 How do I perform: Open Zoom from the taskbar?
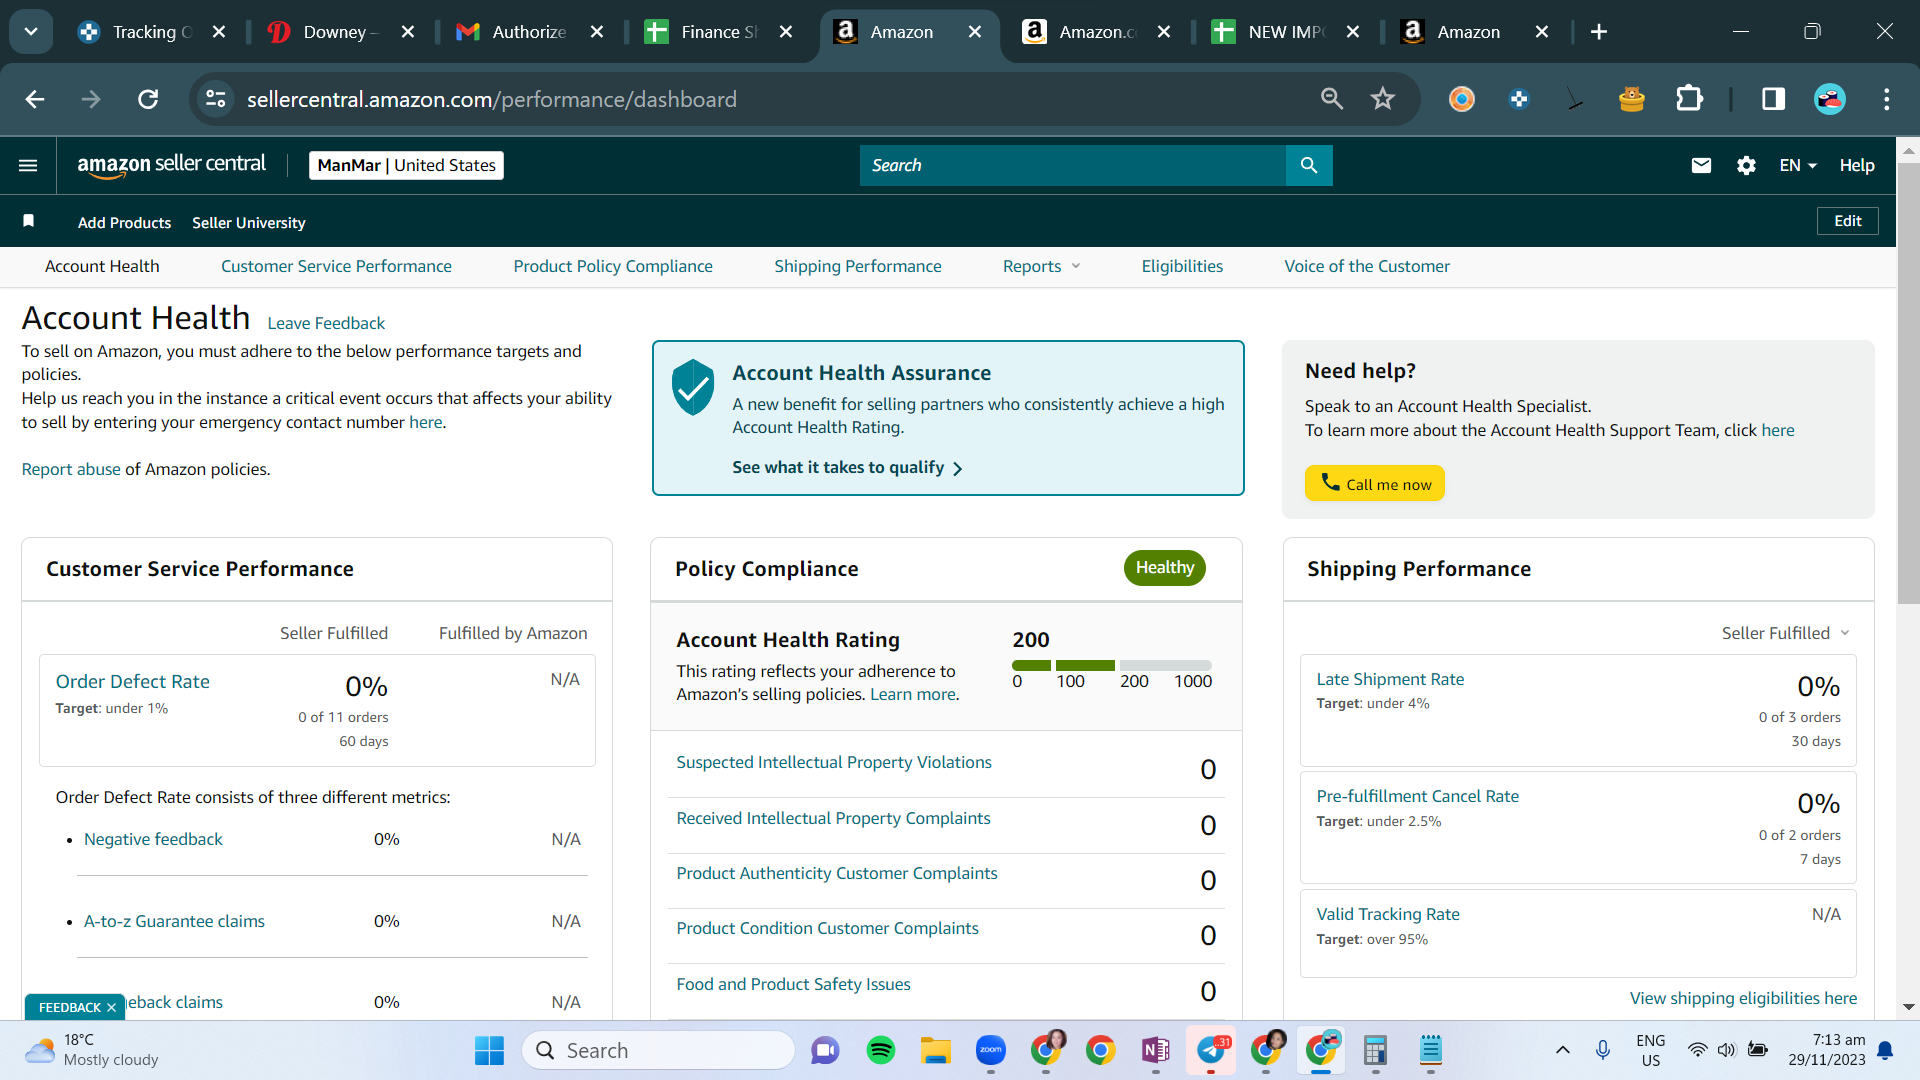pos(991,1050)
